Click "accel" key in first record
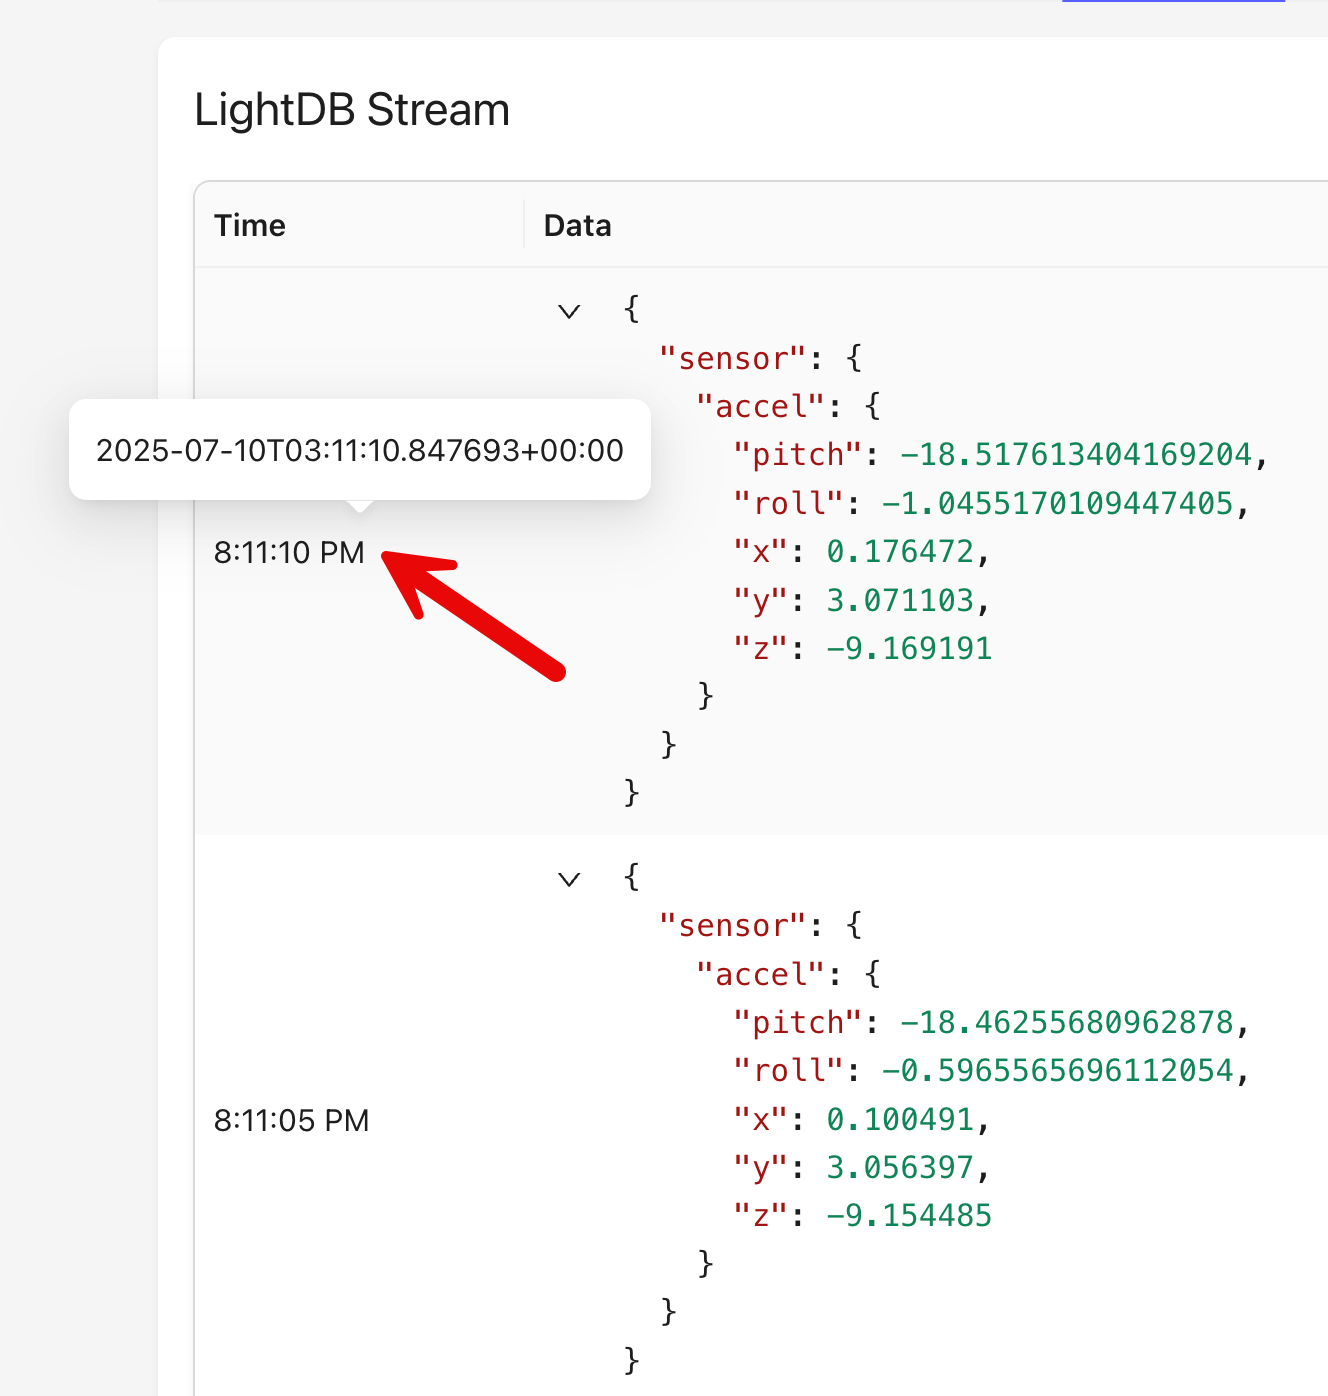This screenshot has width=1328, height=1396. [x=760, y=407]
